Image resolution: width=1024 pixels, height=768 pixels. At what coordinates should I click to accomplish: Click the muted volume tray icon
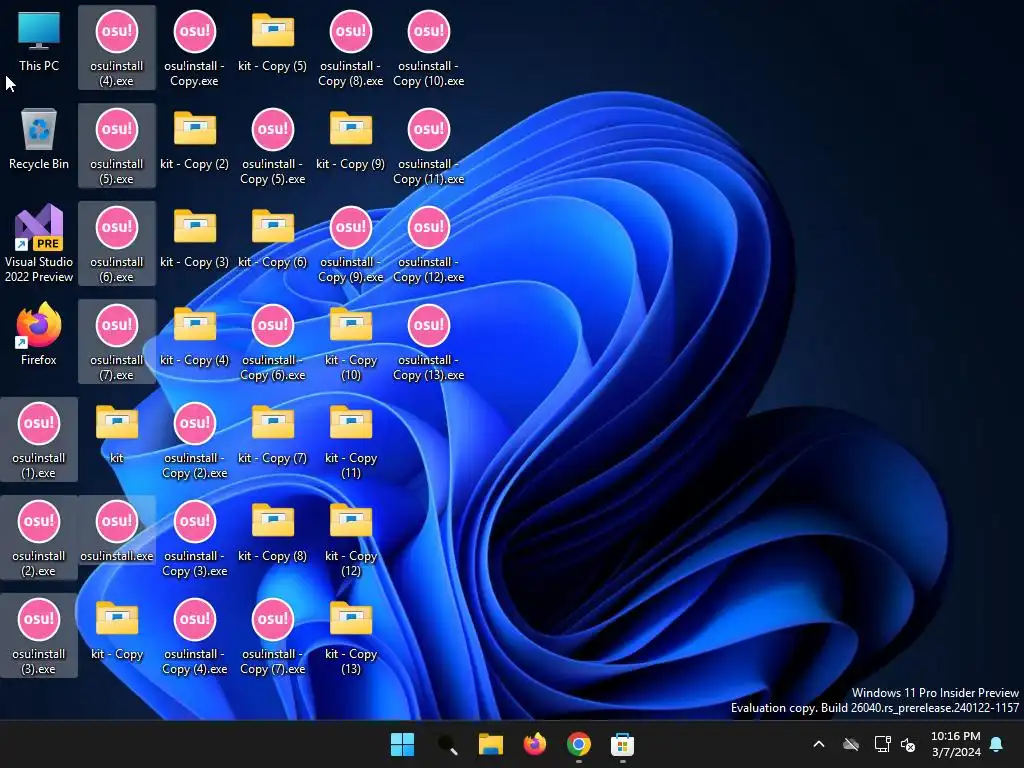coord(908,744)
